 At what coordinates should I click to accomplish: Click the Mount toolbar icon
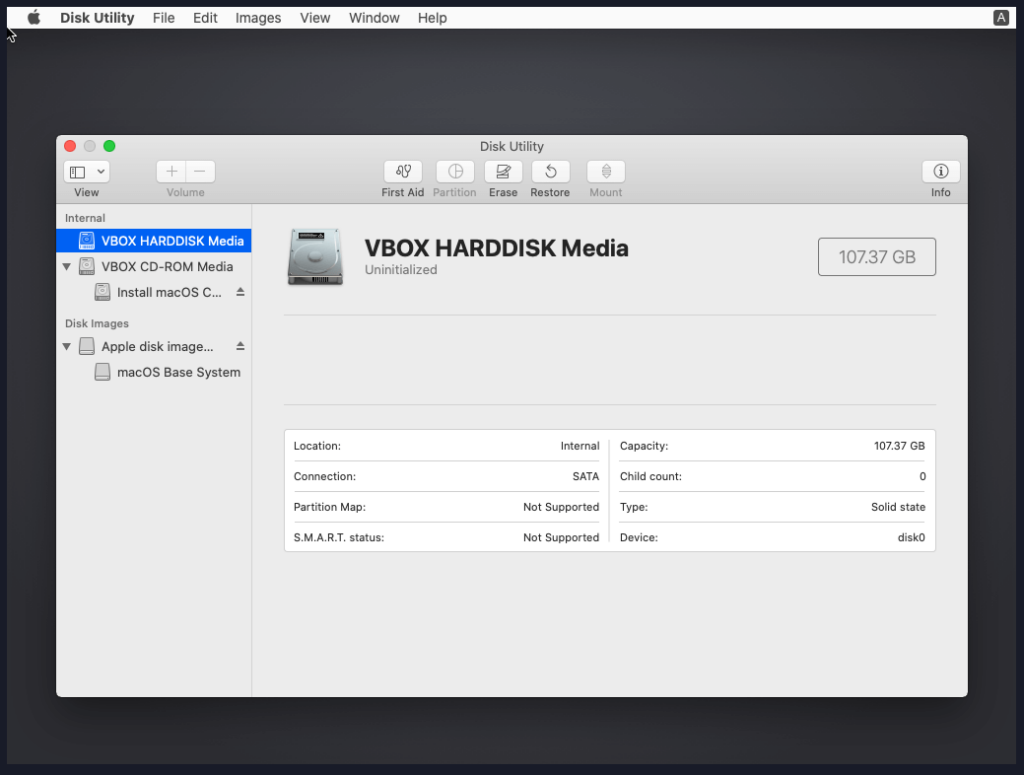point(606,172)
